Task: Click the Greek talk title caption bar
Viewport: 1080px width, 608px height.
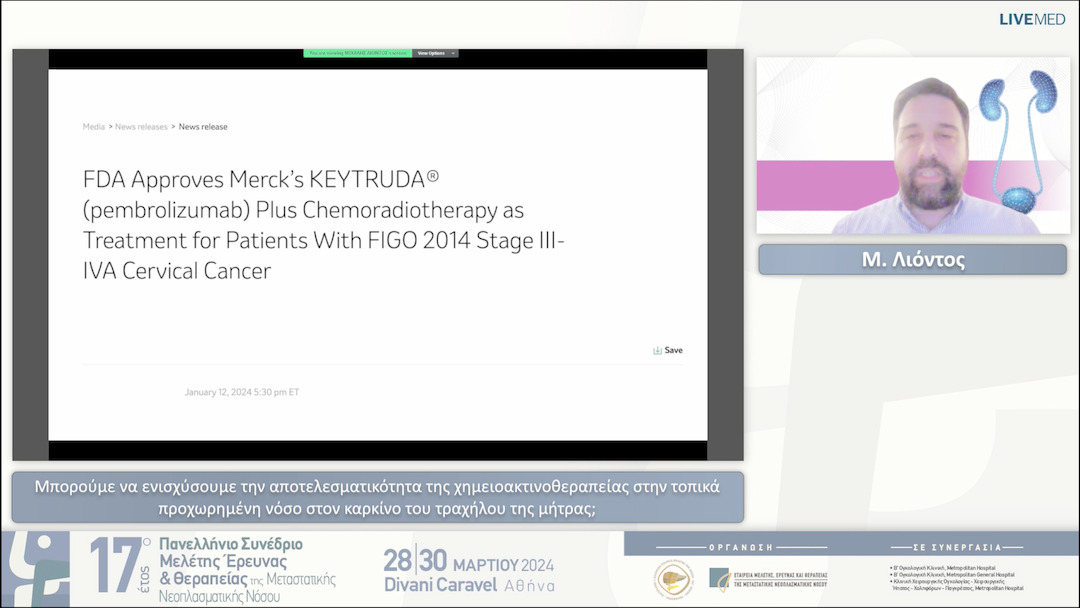Action: [377, 497]
